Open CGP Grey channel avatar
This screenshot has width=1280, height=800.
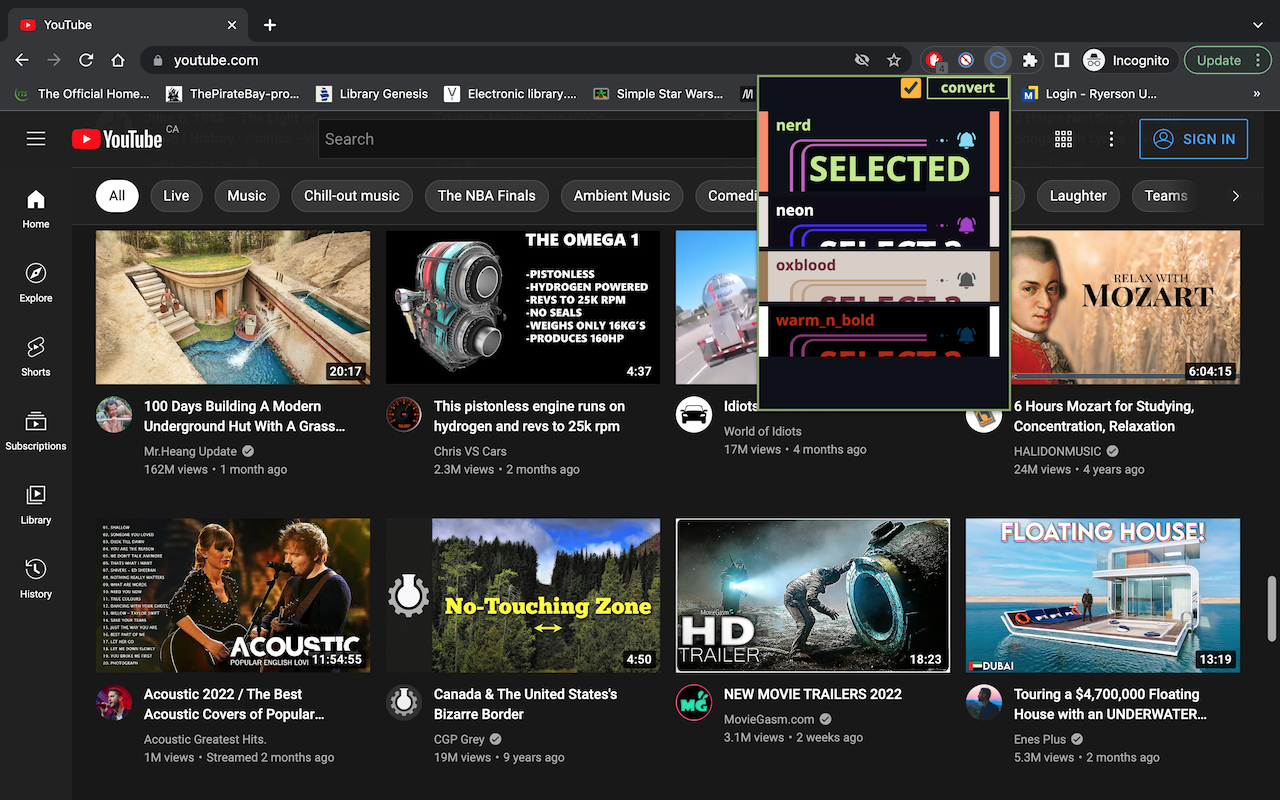tap(404, 702)
